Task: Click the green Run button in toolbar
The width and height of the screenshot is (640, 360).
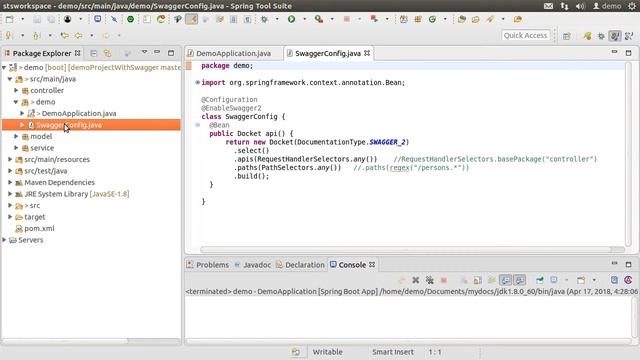Action: click(291, 19)
